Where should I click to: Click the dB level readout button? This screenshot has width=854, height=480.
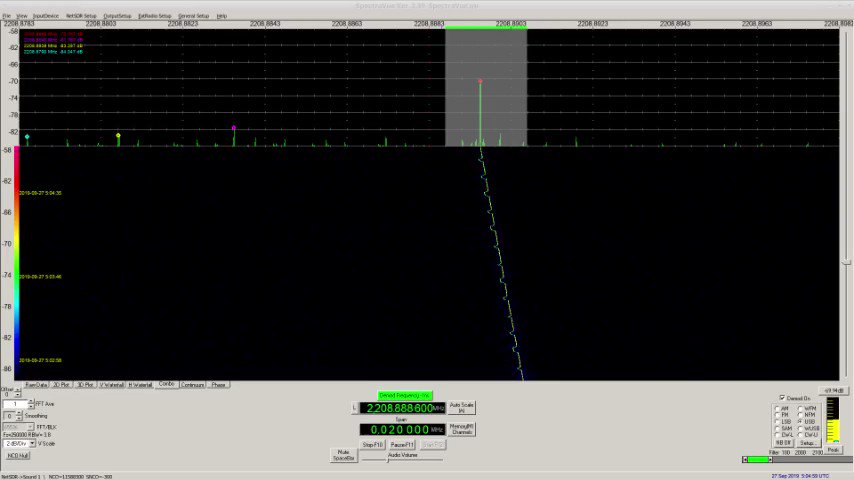point(834,391)
